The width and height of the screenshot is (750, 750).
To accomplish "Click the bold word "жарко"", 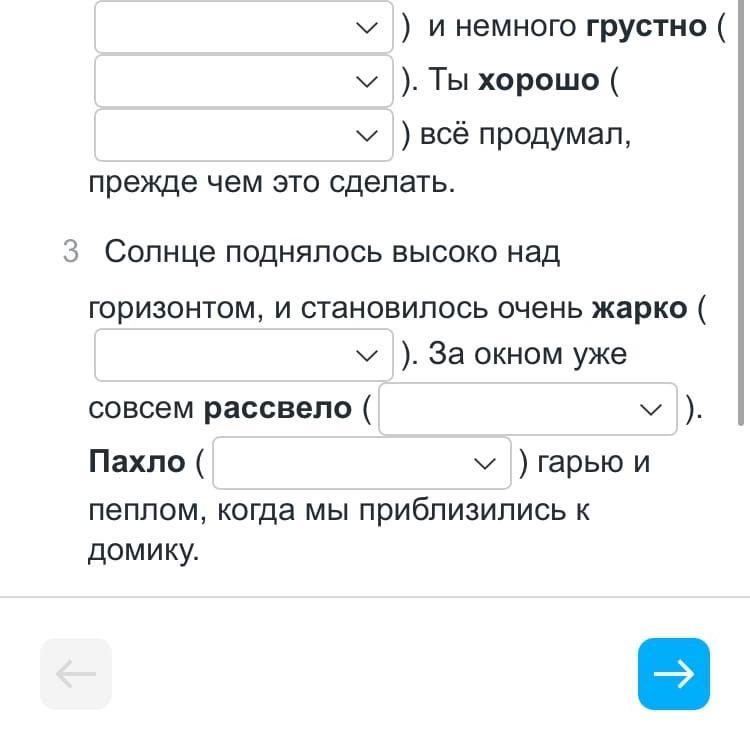I will [x=639, y=308].
